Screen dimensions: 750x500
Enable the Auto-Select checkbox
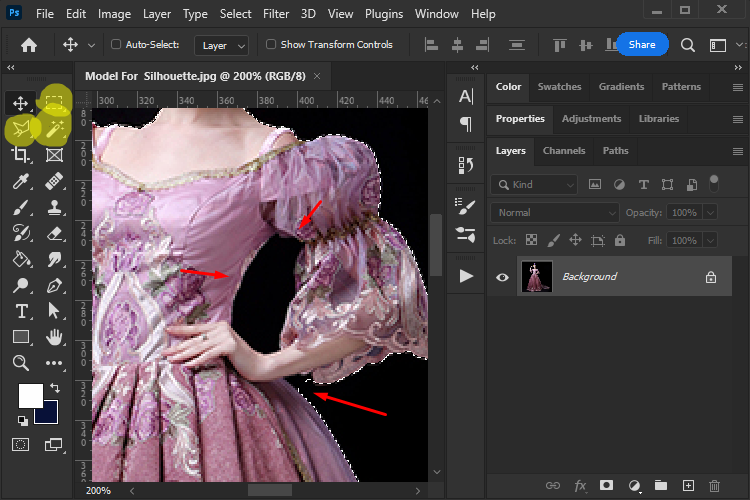coord(116,45)
